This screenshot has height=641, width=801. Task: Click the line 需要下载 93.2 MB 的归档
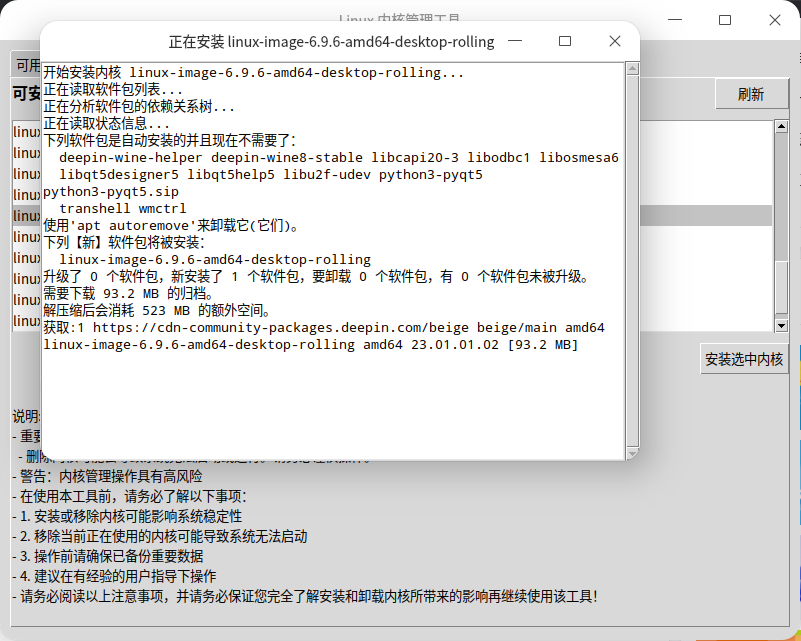click(128, 293)
